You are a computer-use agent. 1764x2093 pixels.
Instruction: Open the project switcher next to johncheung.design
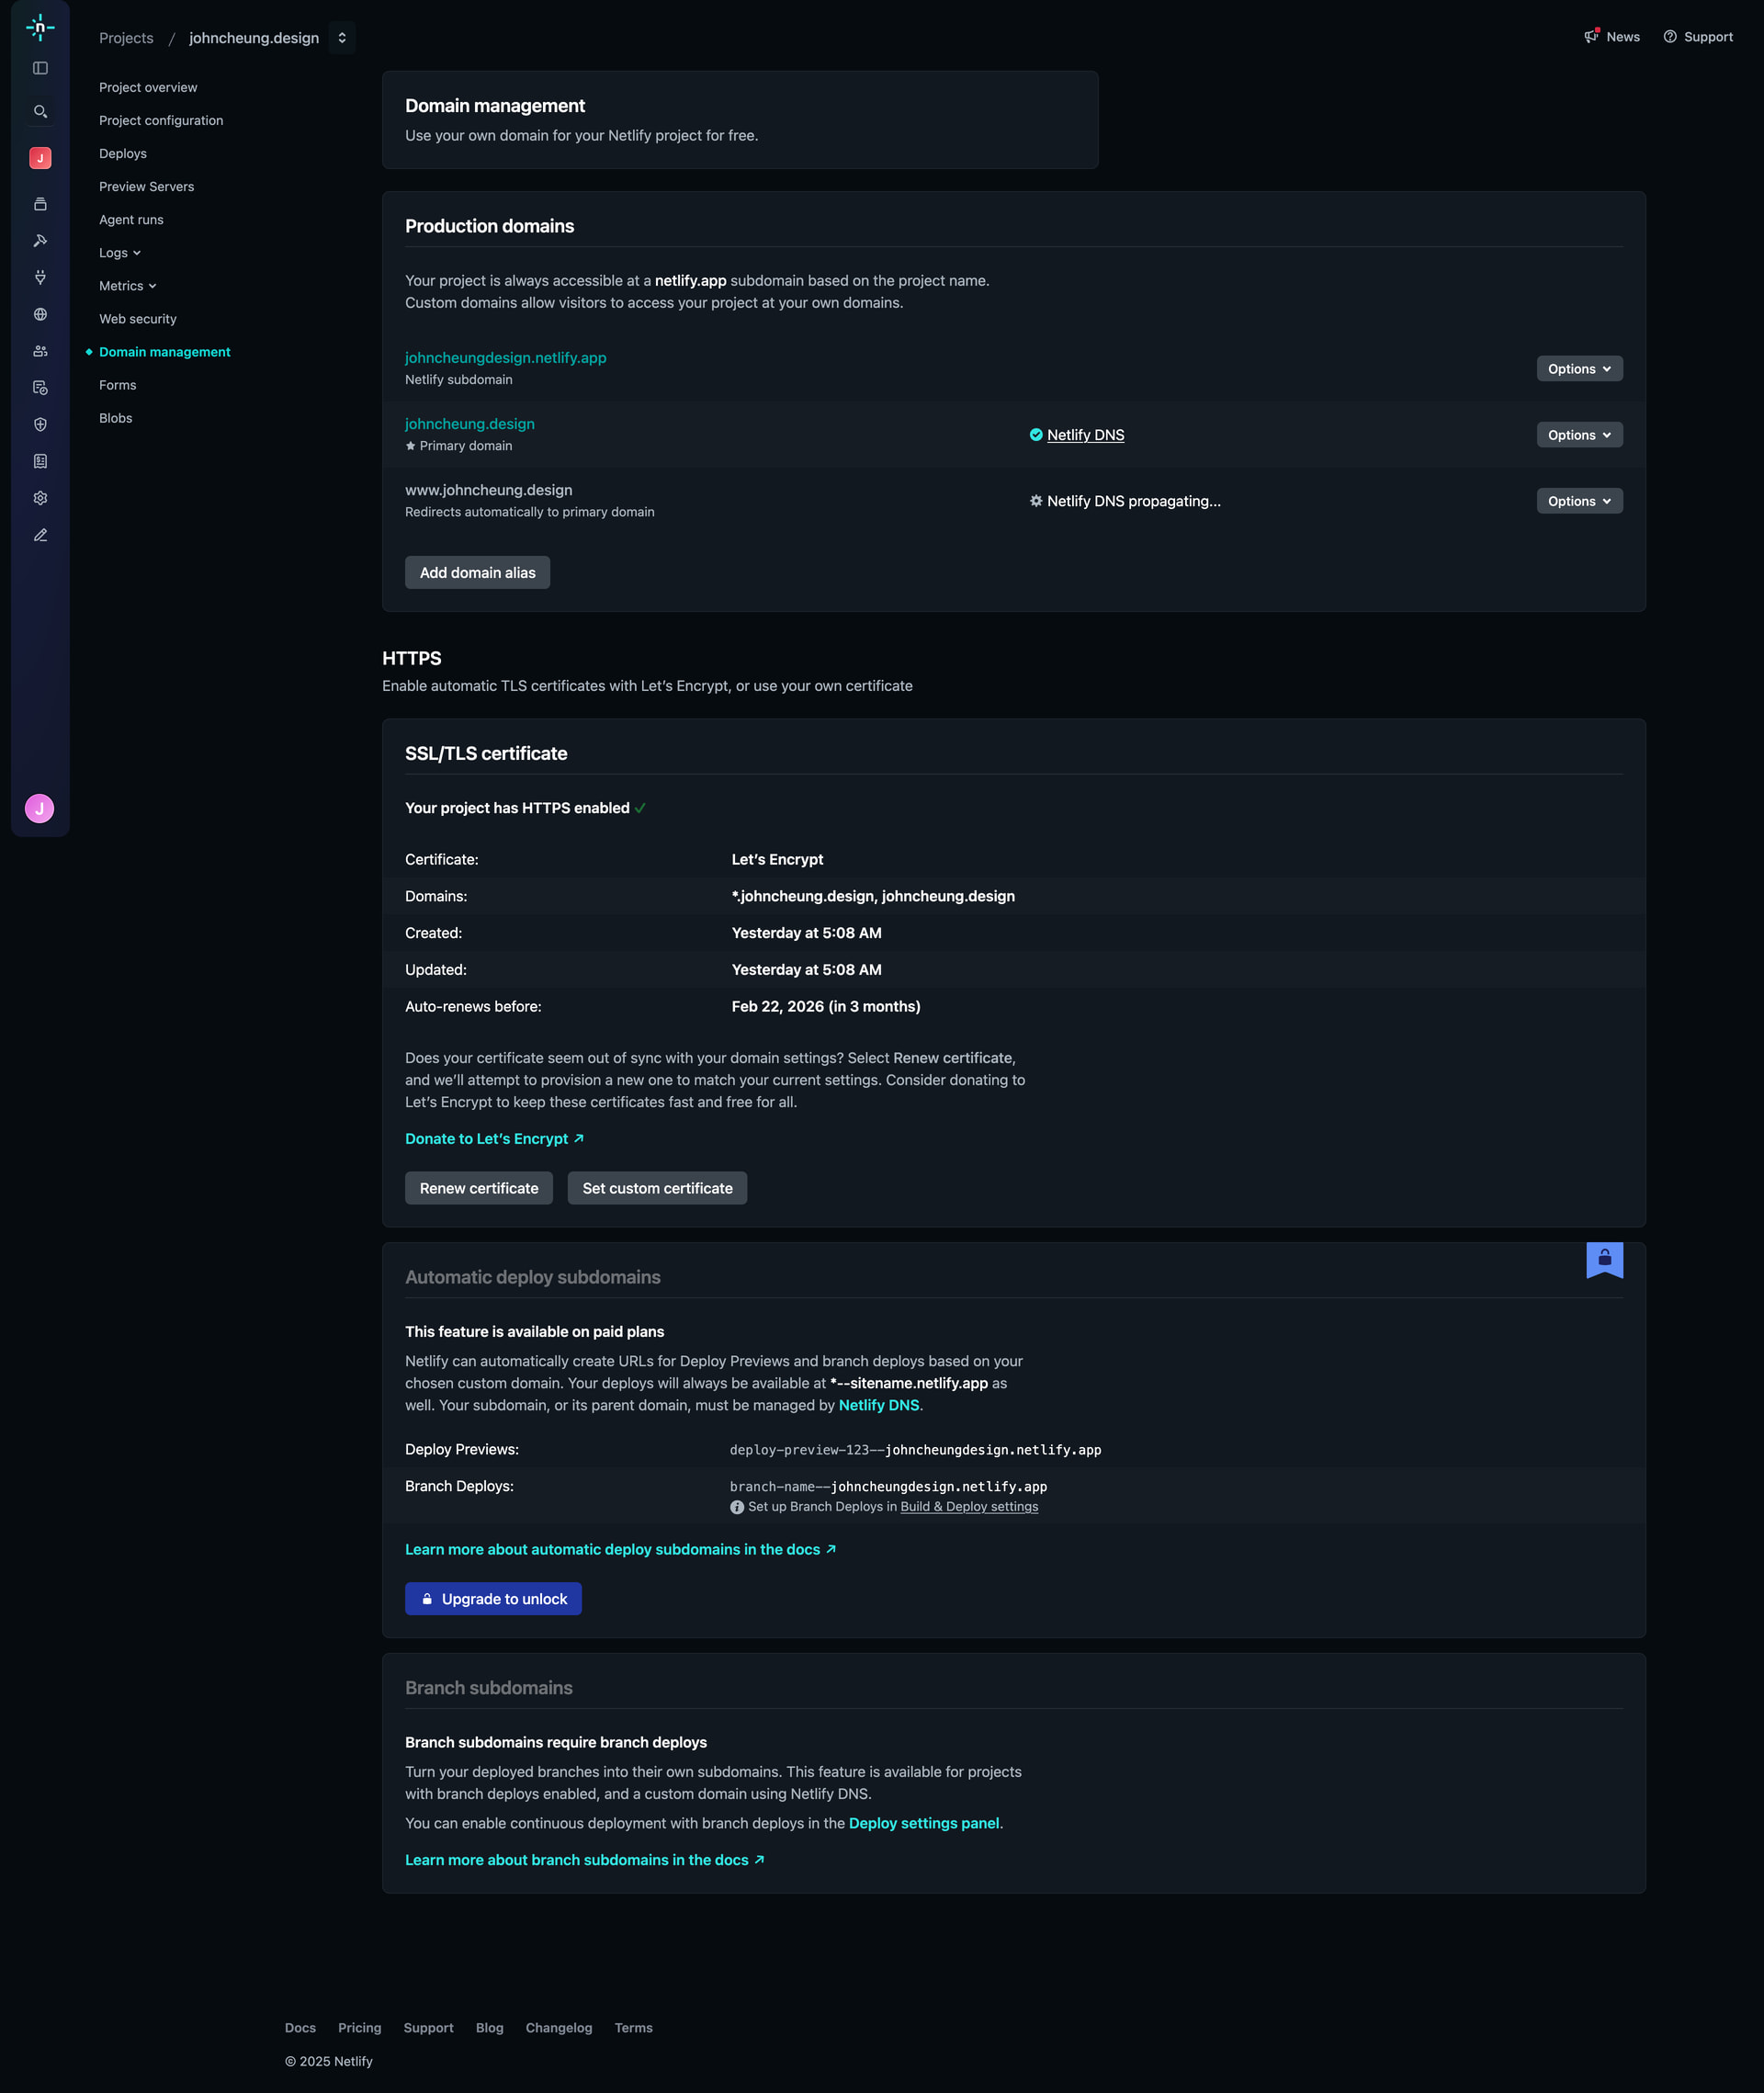coord(342,38)
